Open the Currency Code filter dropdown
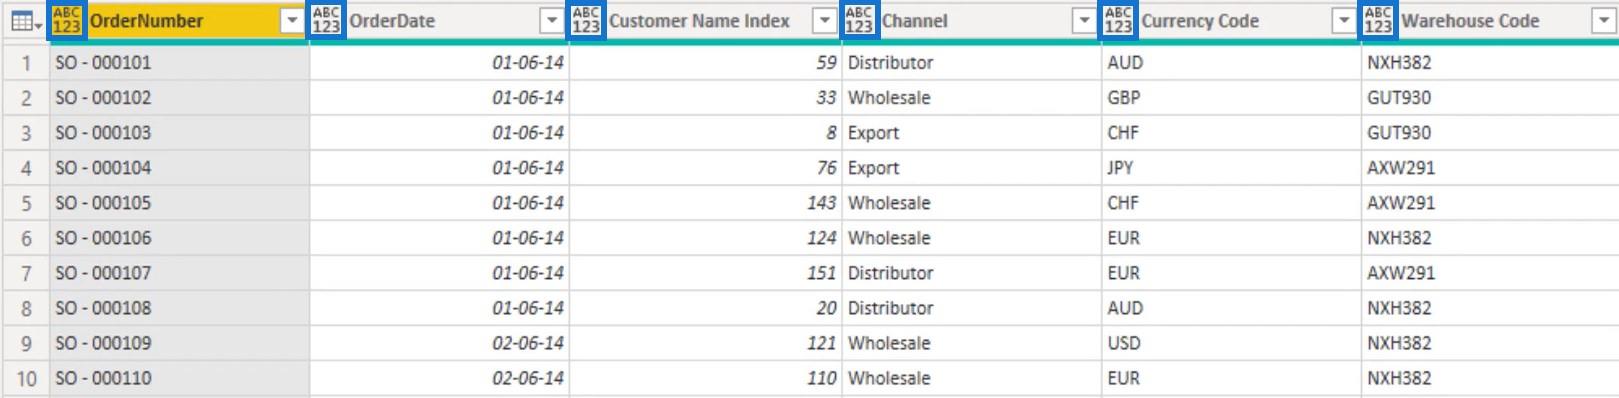Image resolution: width=1619 pixels, height=398 pixels. pyautogui.click(x=1344, y=21)
